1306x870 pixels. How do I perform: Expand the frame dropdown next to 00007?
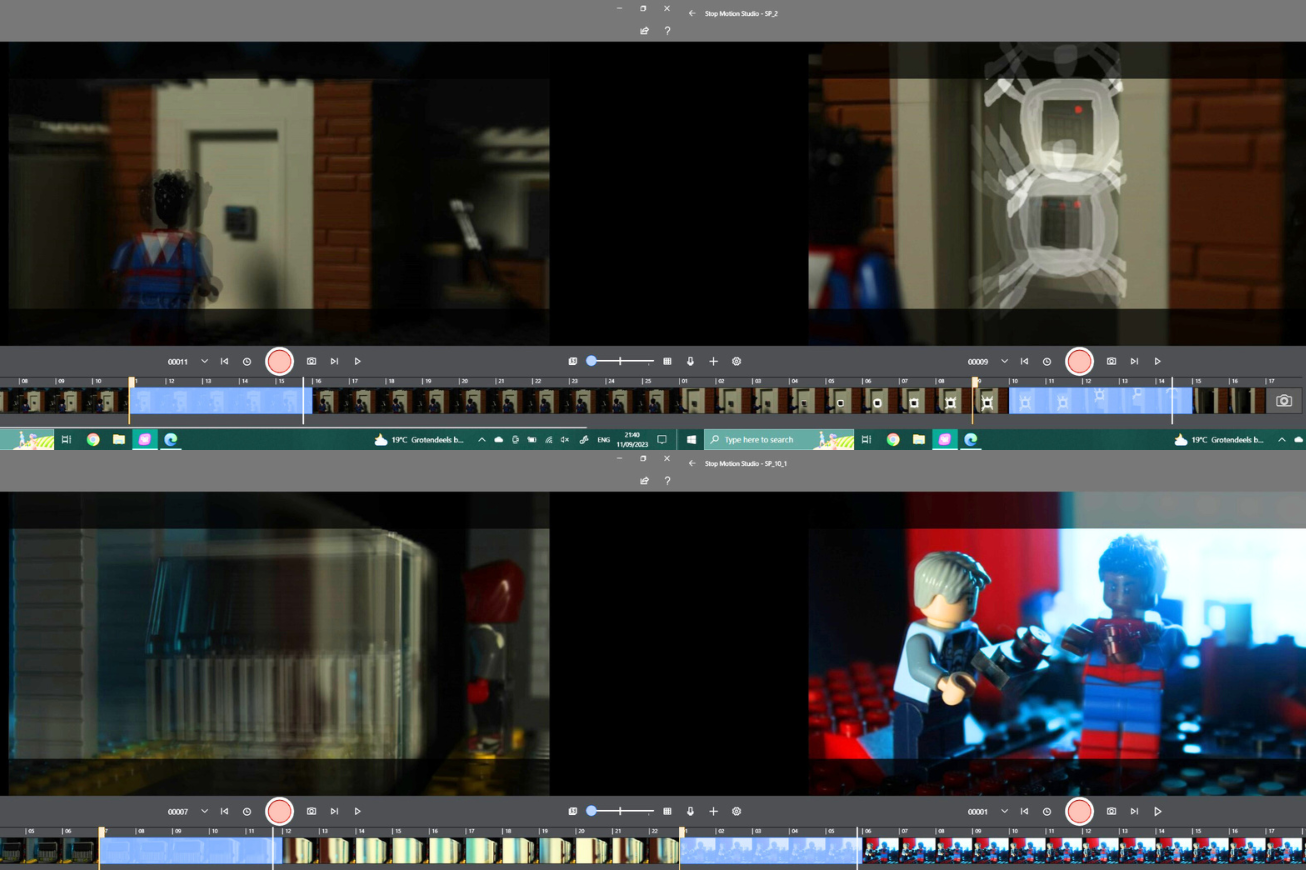(204, 812)
